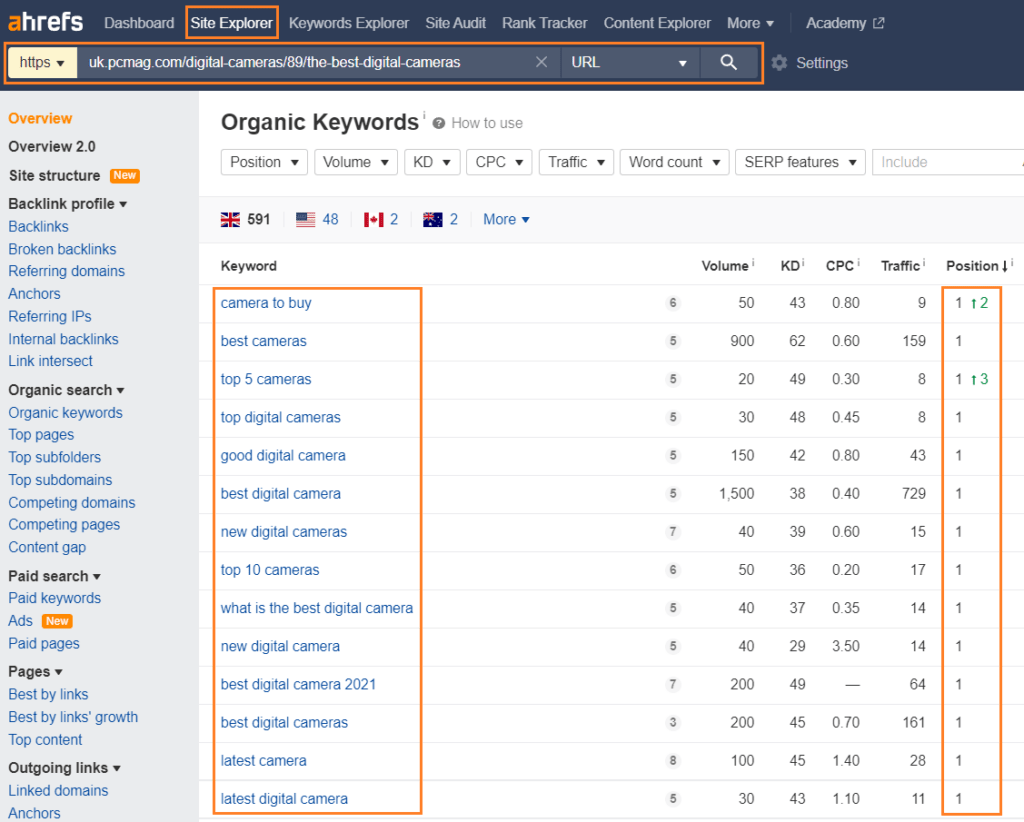
Task: Open the Volume filter dropdown
Action: (x=355, y=162)
